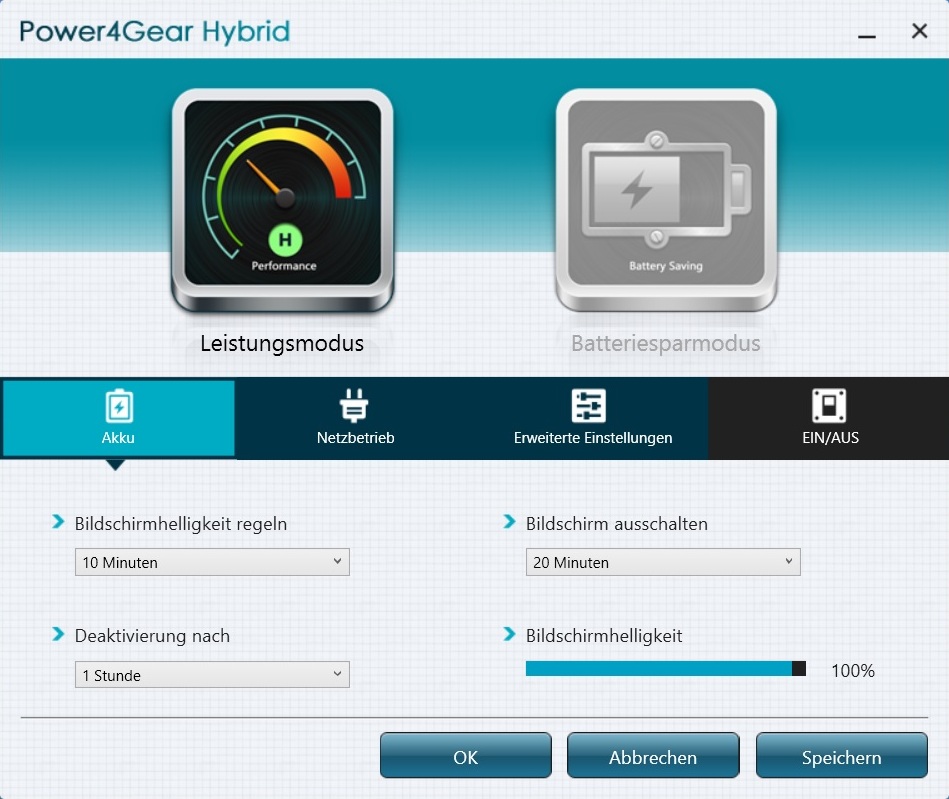Open the Akku tab
The image size is (949, 799).
pyautogui.click(x=118, y=418)
